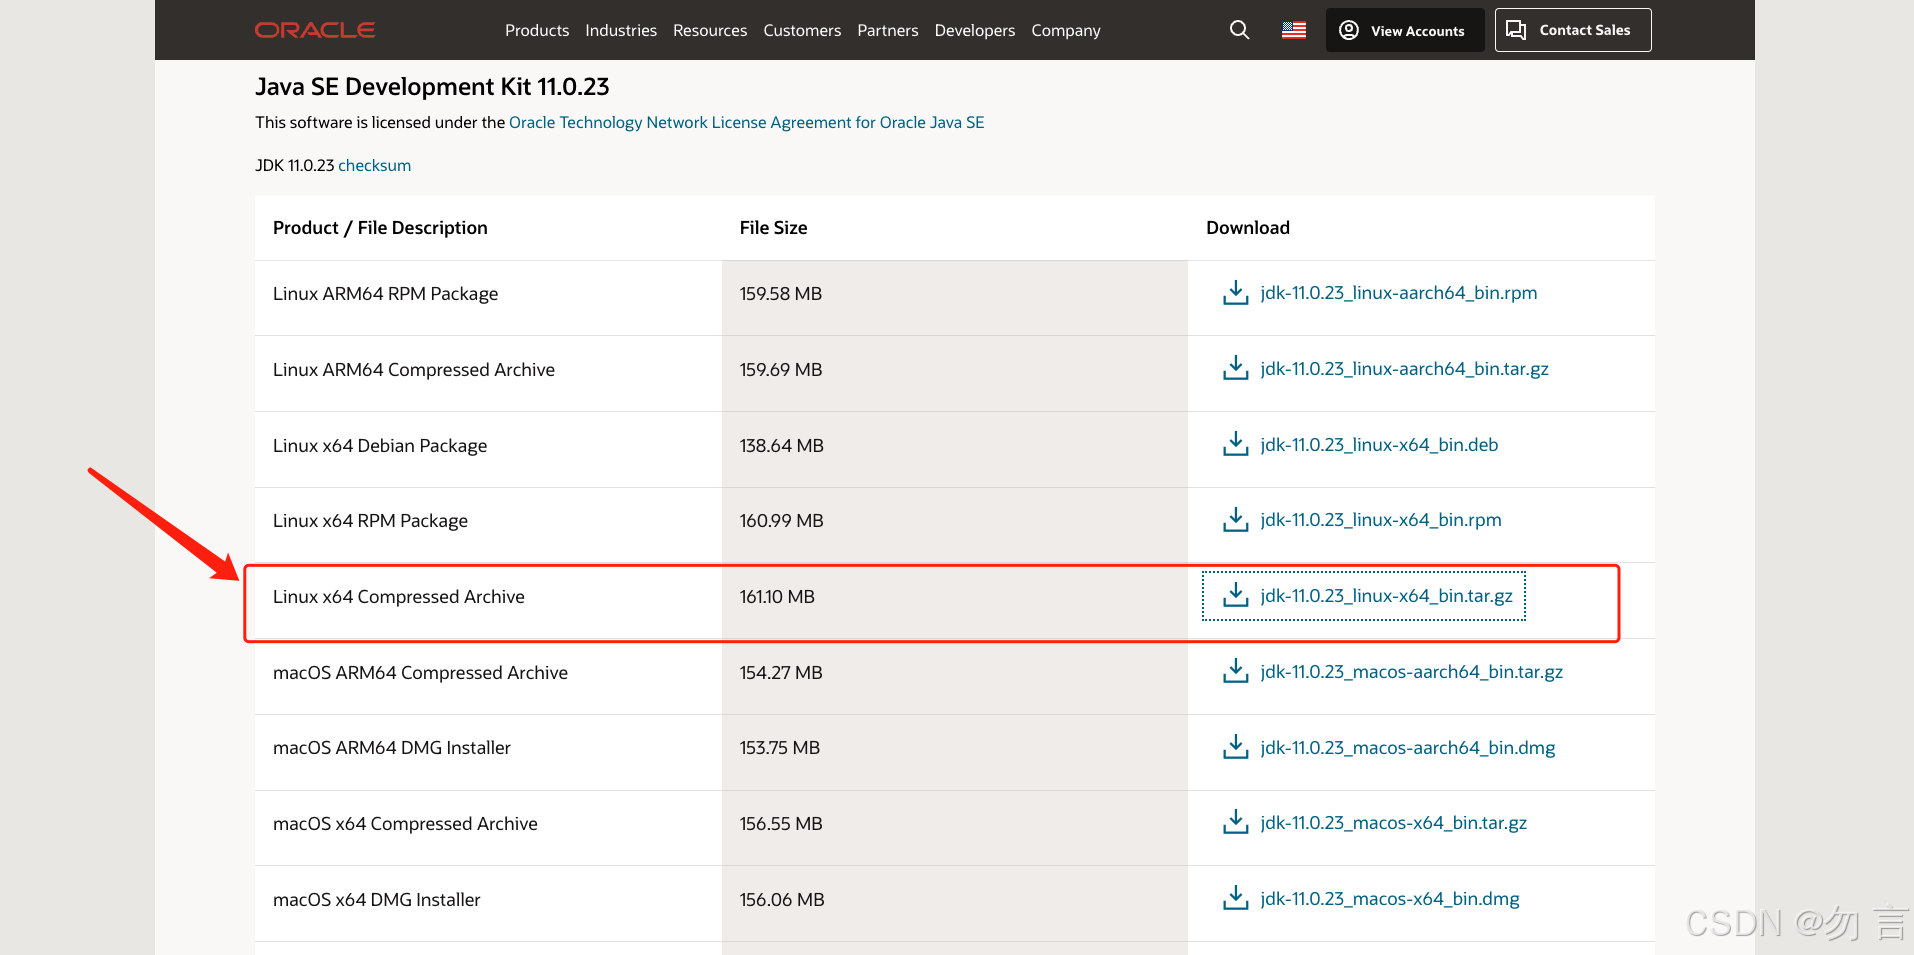Select the Linux ARM64 RPM Package row label
Image resolution: width=1914 pixels, height=955 pixels.
click(385, 294)
